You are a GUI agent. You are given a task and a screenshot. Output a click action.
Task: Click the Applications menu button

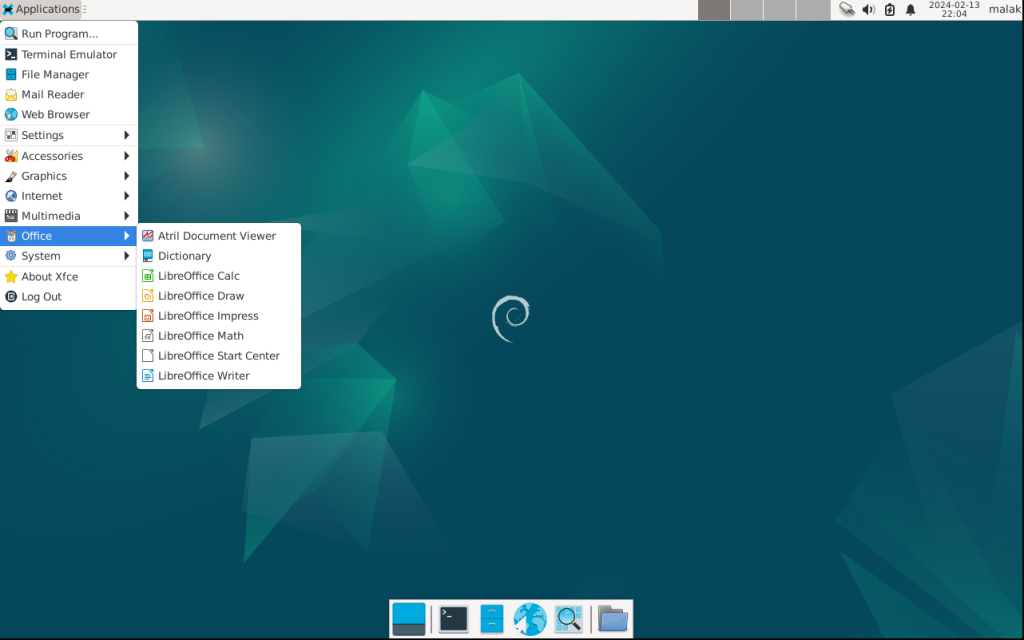tap(41, 9)
